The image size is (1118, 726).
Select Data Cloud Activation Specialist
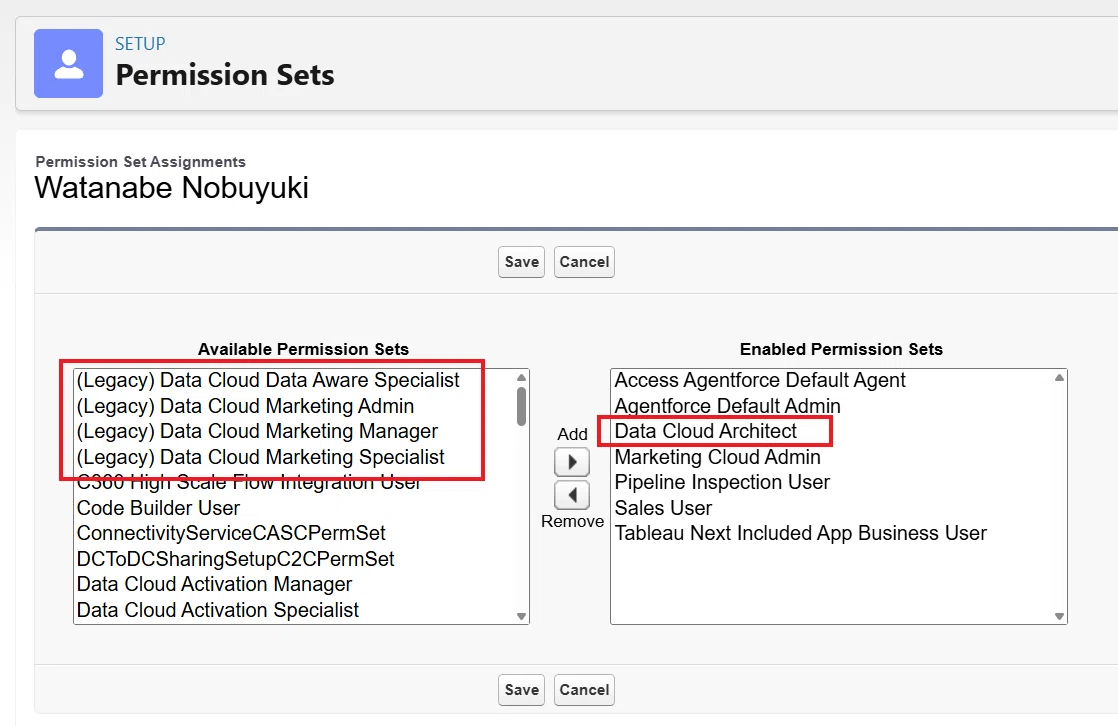click(217, 610)
